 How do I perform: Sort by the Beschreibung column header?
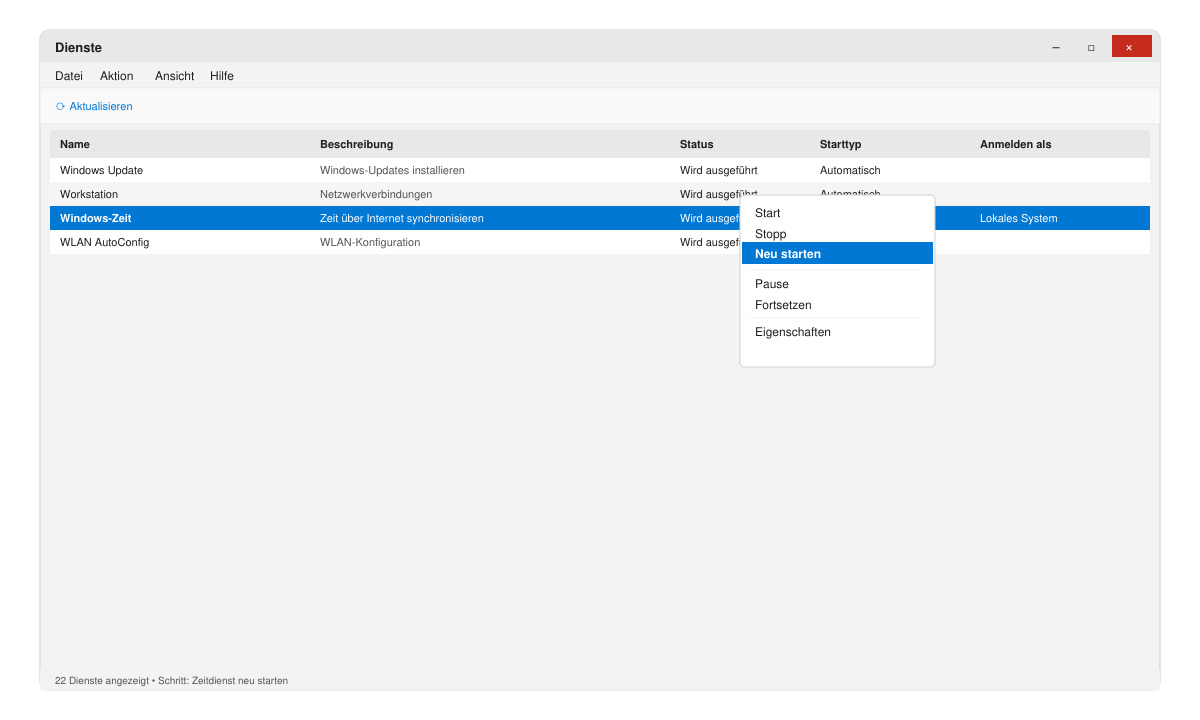click(x=356, y=144)
